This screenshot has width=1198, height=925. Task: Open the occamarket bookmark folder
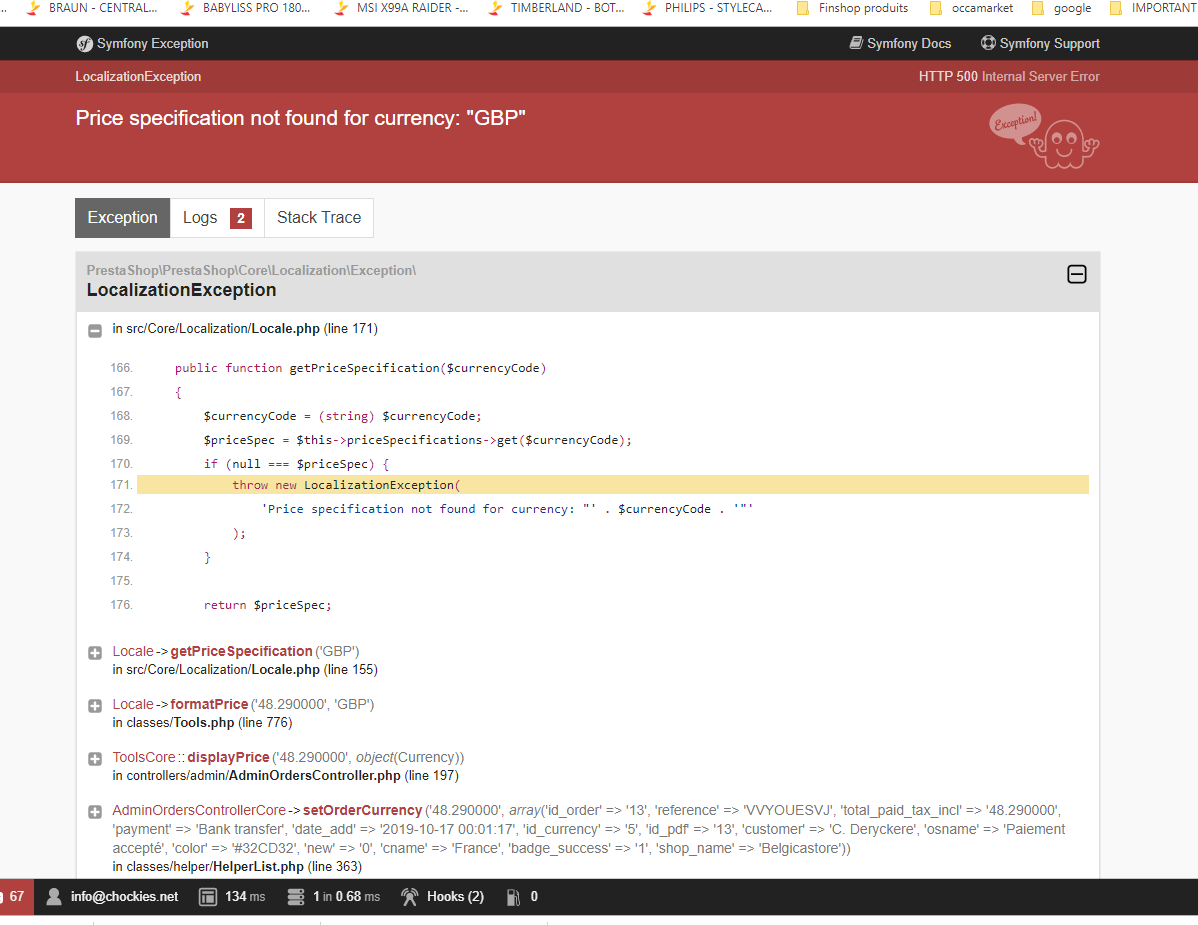971,8
